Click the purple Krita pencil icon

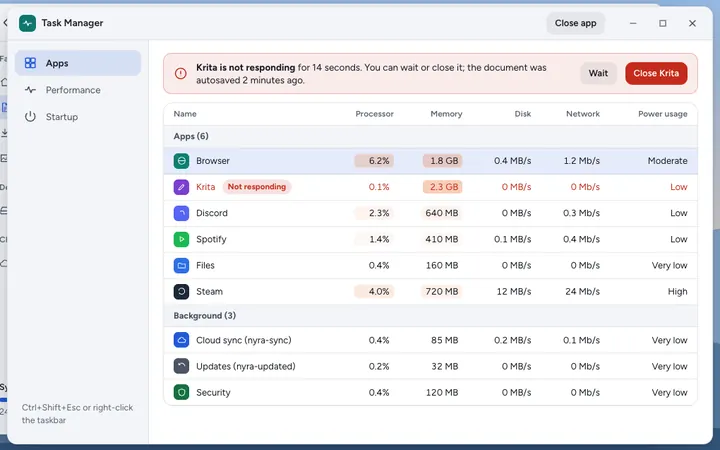point(181,187)
